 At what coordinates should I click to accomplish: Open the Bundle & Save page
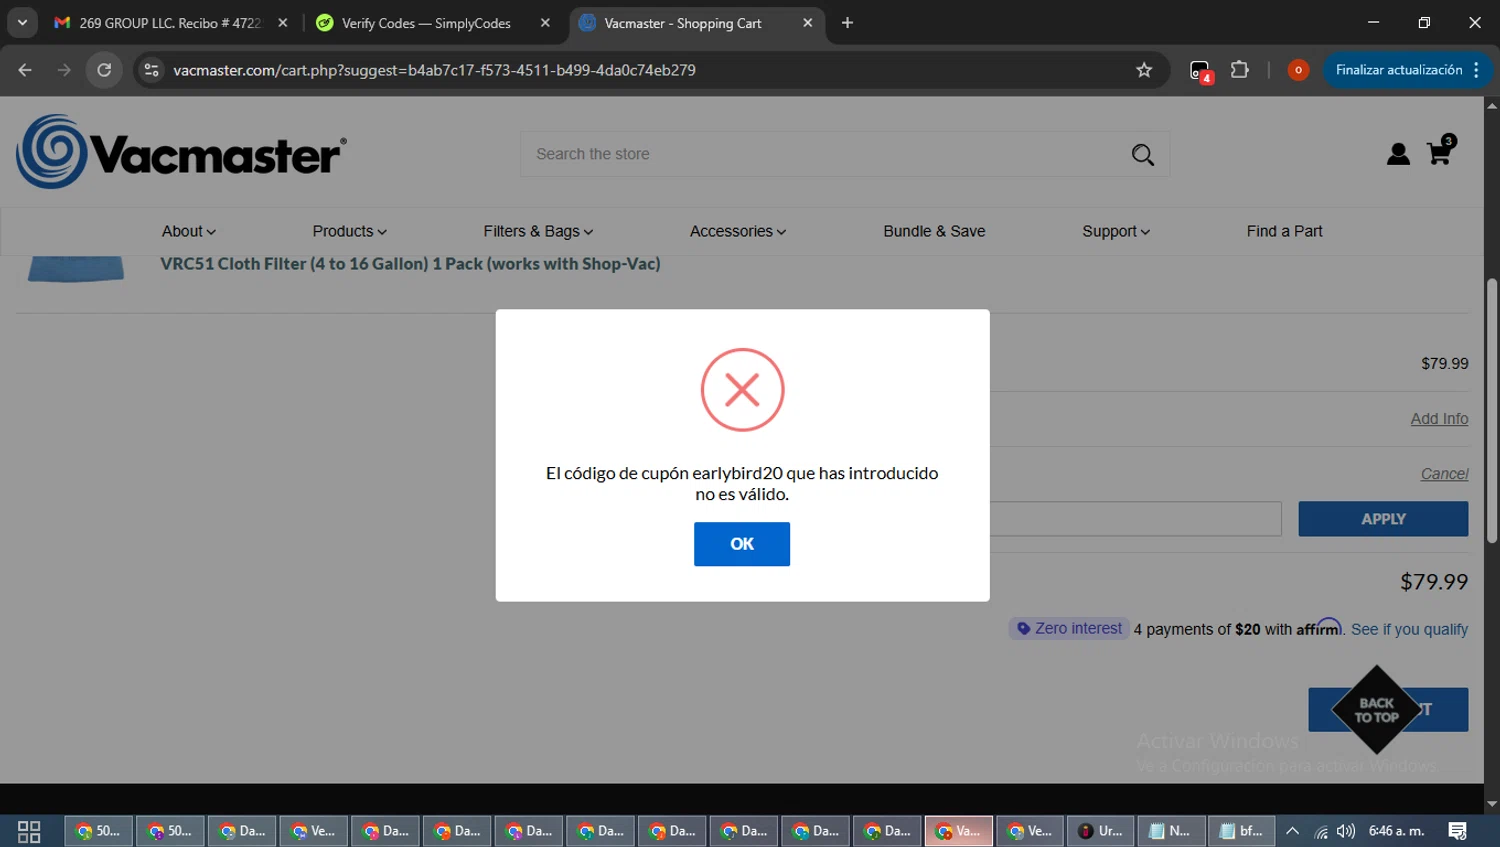[x=934, y=231]
